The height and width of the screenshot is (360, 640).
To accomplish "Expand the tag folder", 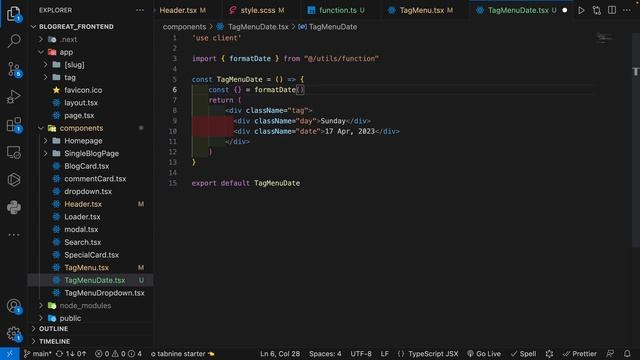I will coord(69,78).
